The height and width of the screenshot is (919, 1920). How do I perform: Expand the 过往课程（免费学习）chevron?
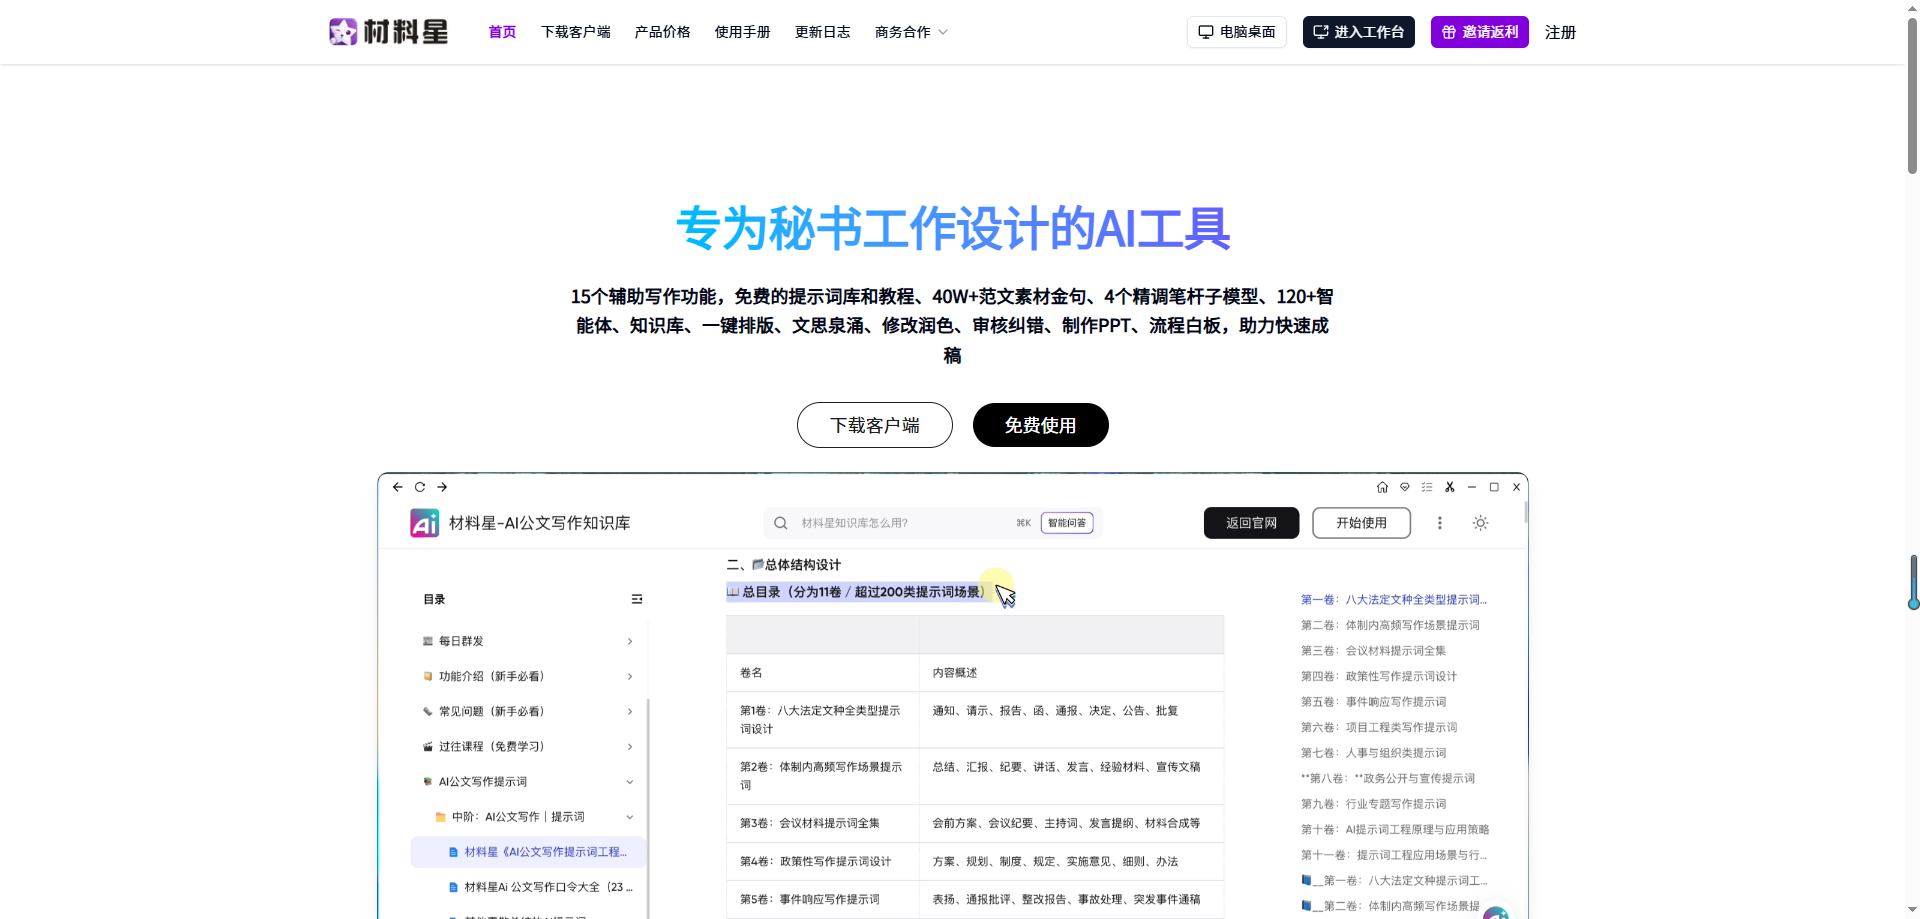pyautogui.click(x=630, y=747)
